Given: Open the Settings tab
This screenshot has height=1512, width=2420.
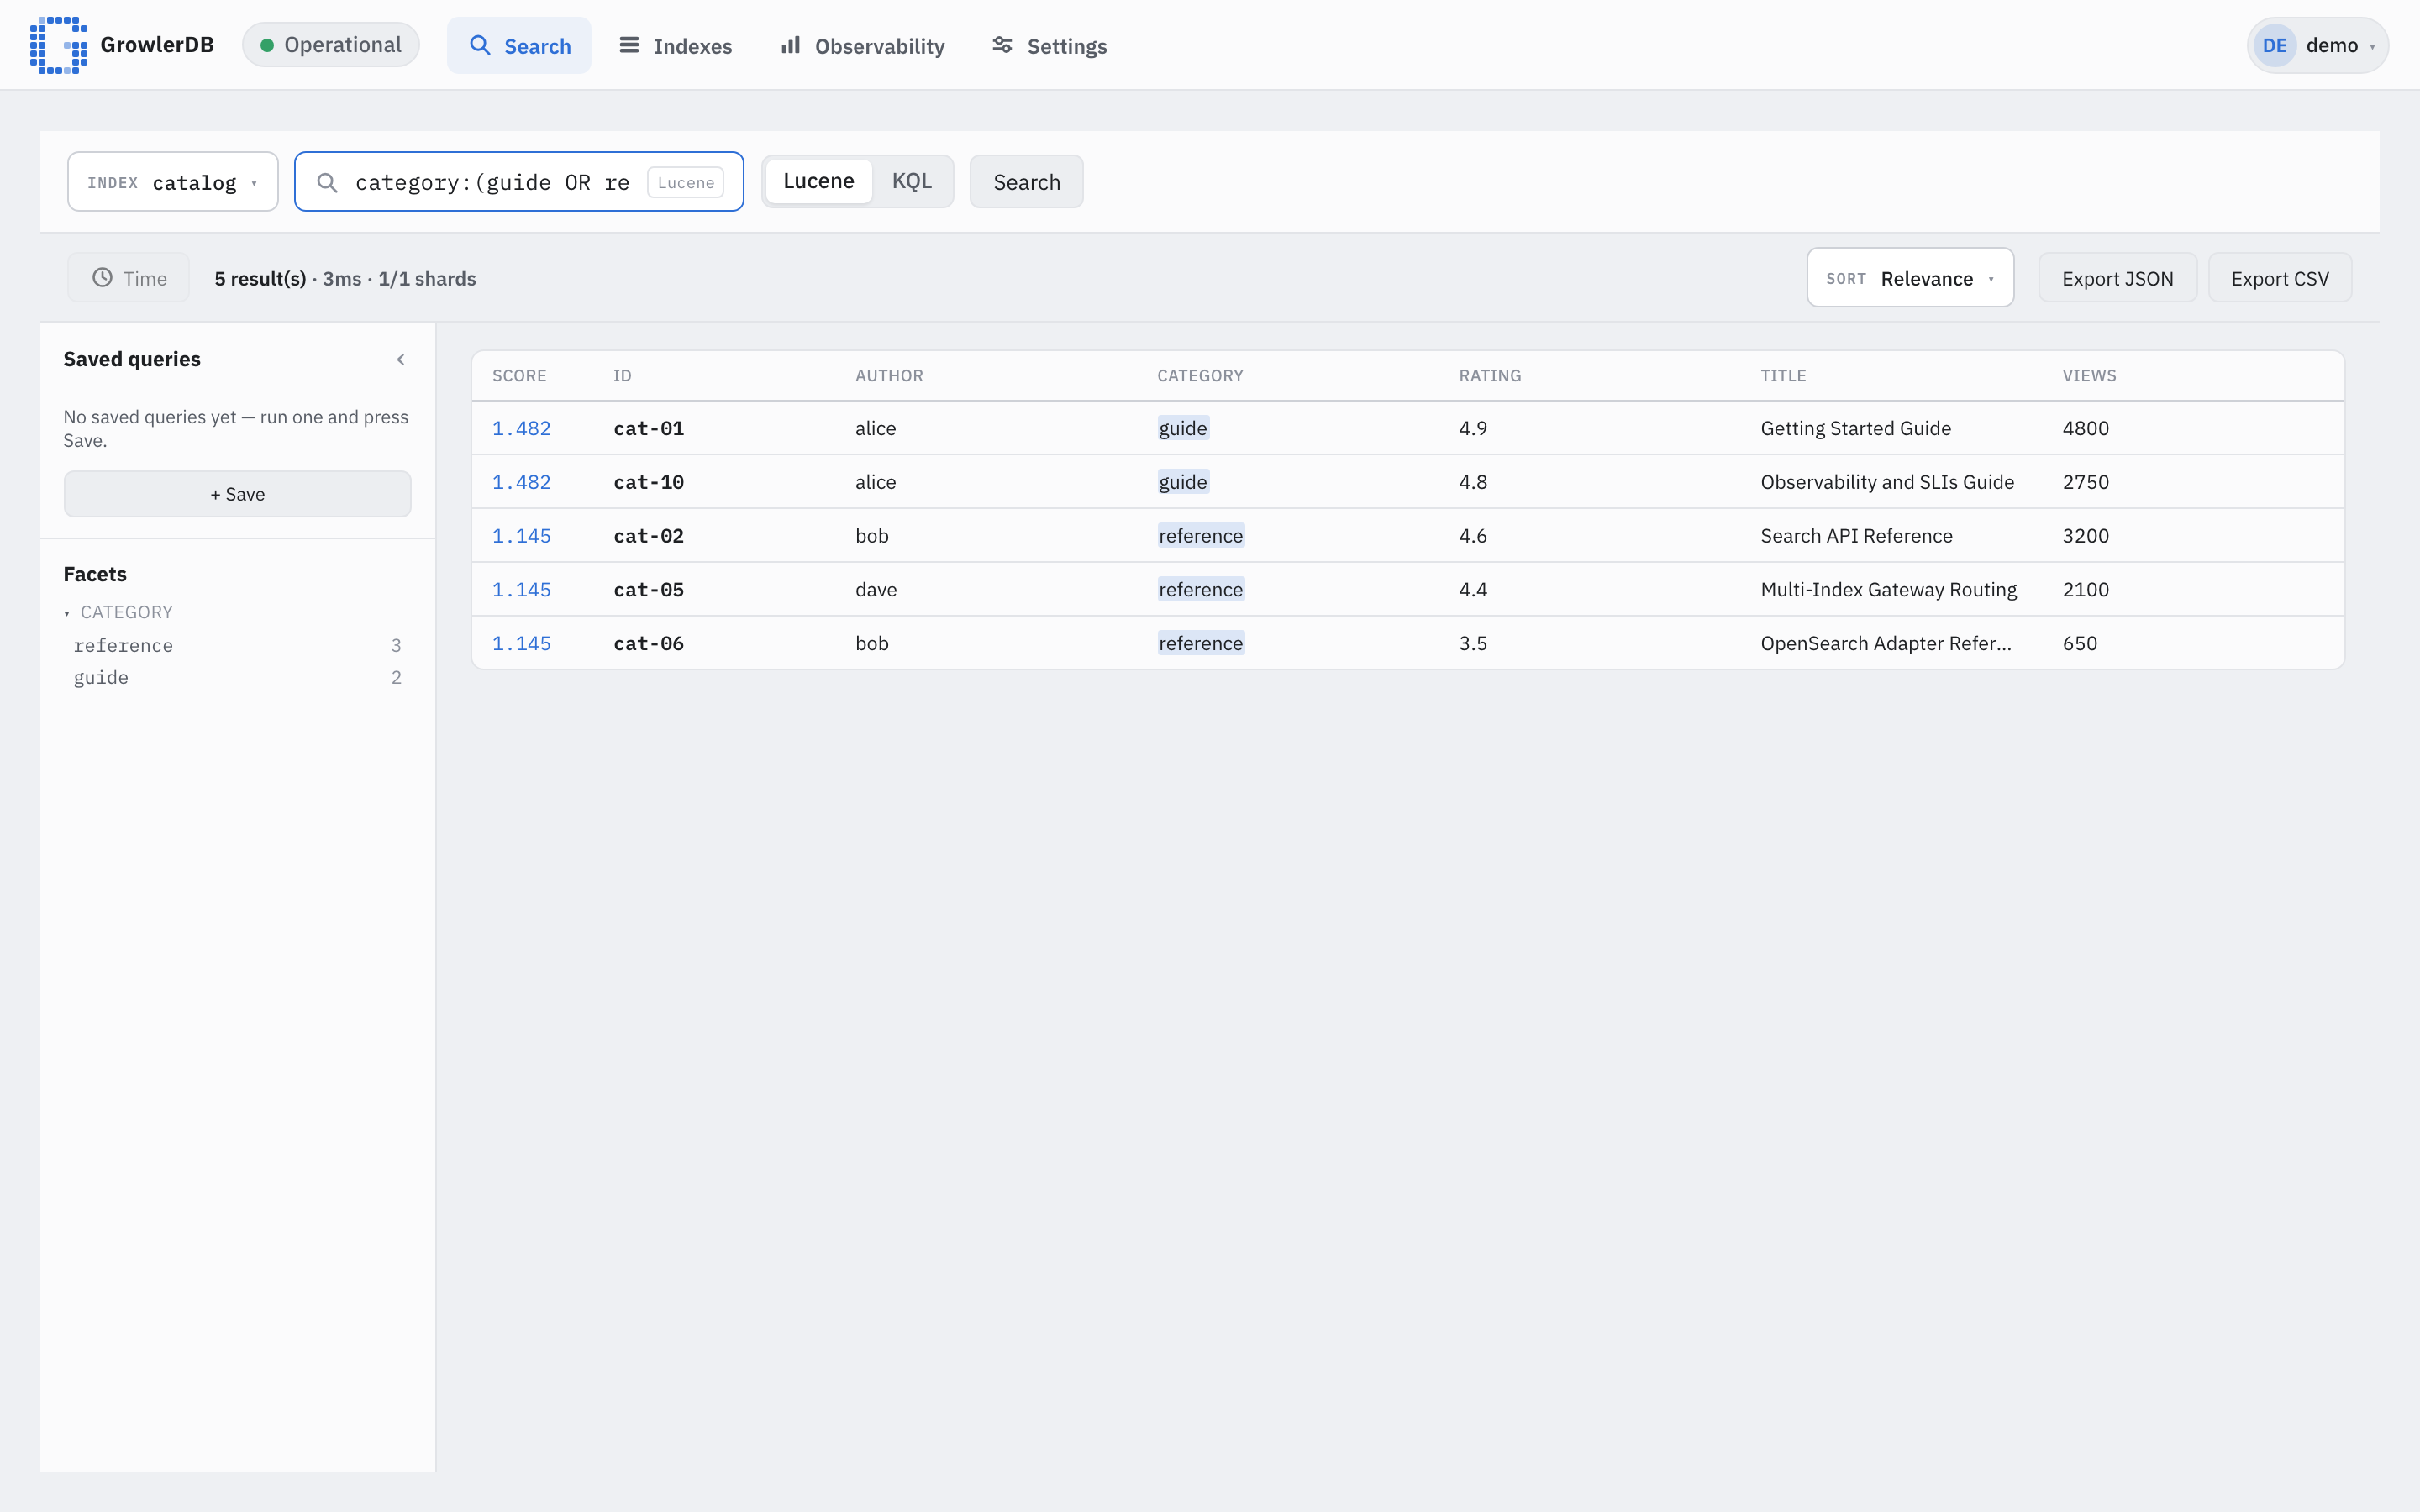Looking at the screenshot, I should pyautogui.click(x=1049, y=46).
